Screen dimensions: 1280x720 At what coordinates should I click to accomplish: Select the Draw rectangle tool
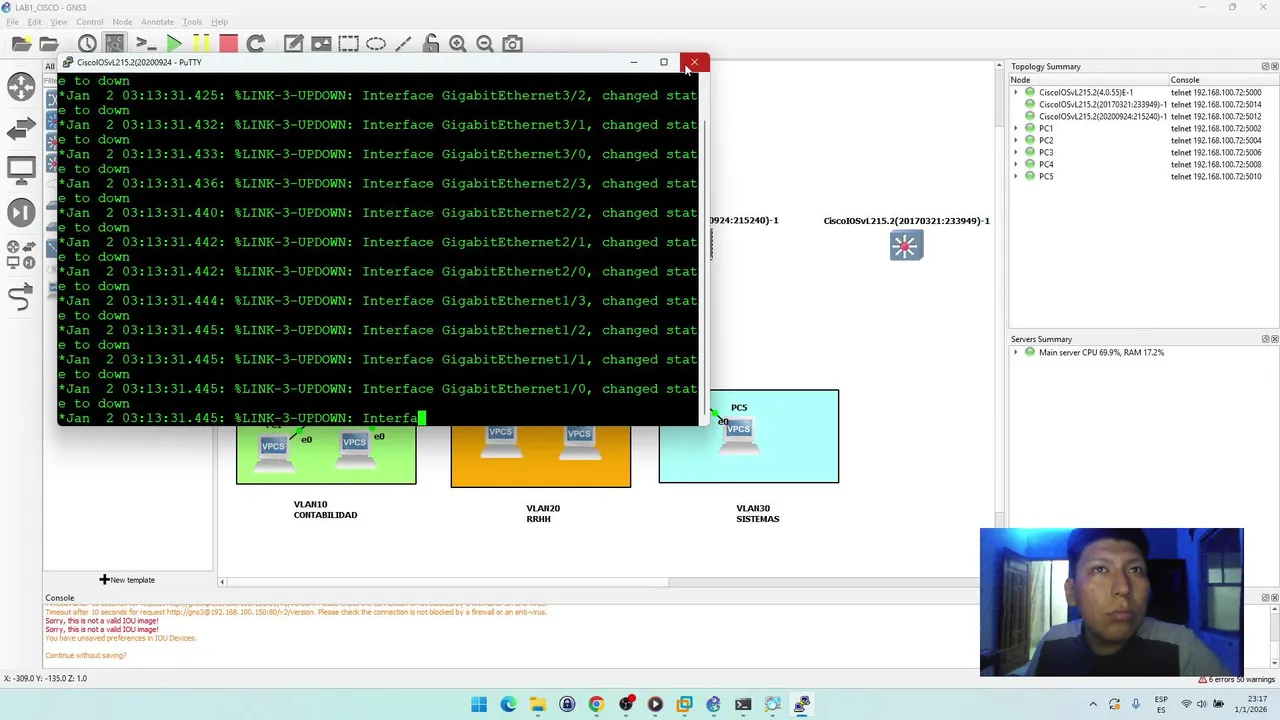(x=348, y=44)
